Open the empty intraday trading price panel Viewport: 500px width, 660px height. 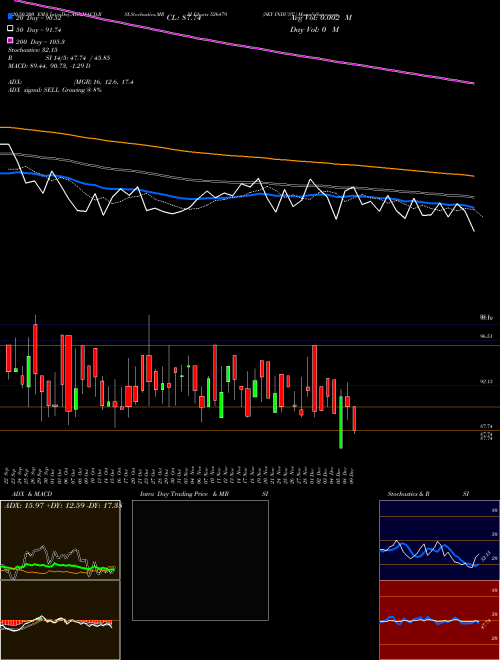click(200, 560)
